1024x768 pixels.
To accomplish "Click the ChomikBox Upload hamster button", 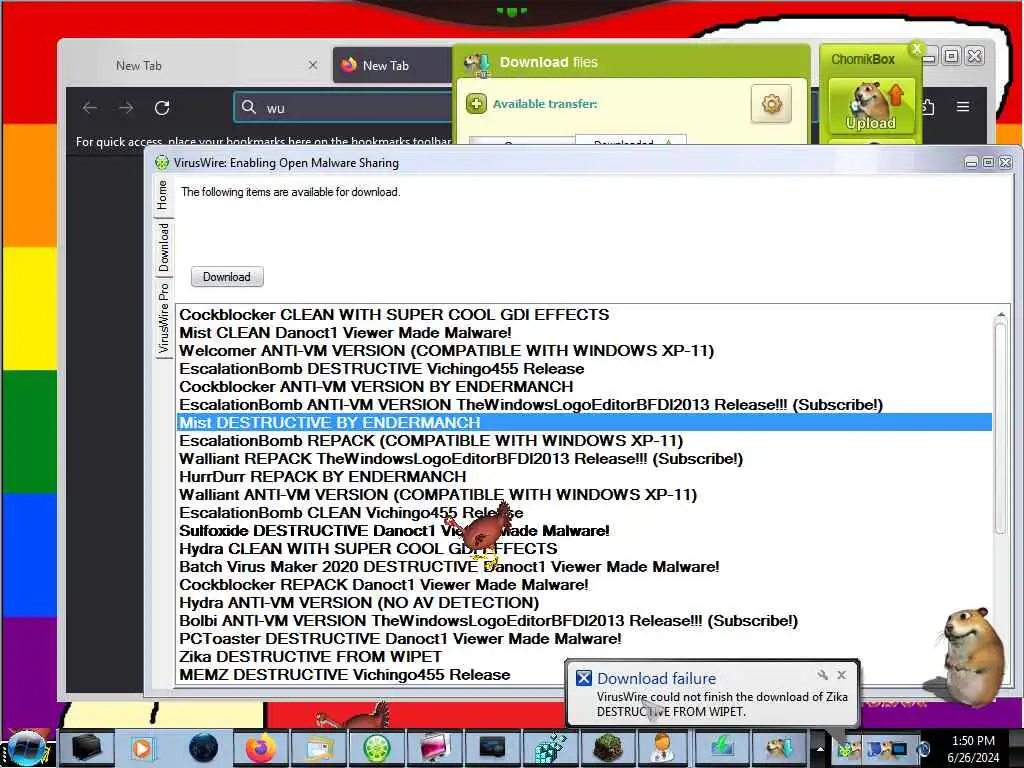I will pos(871,106).
